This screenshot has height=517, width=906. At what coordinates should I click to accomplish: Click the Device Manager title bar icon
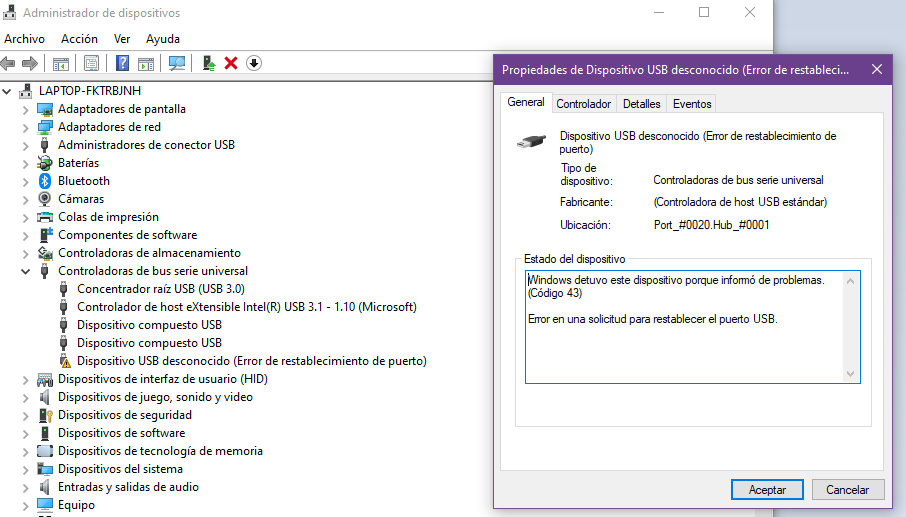9,12
